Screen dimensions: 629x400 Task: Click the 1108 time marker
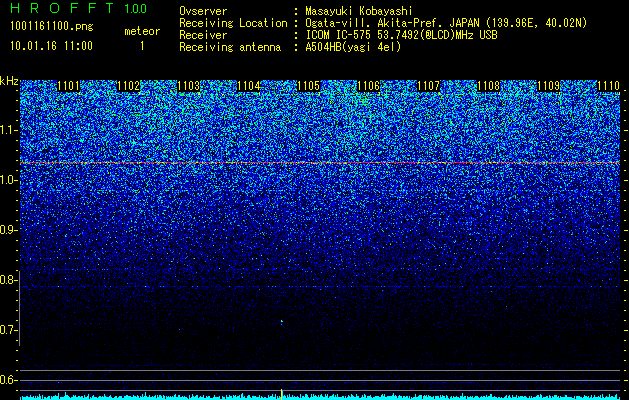pos(489,86)
